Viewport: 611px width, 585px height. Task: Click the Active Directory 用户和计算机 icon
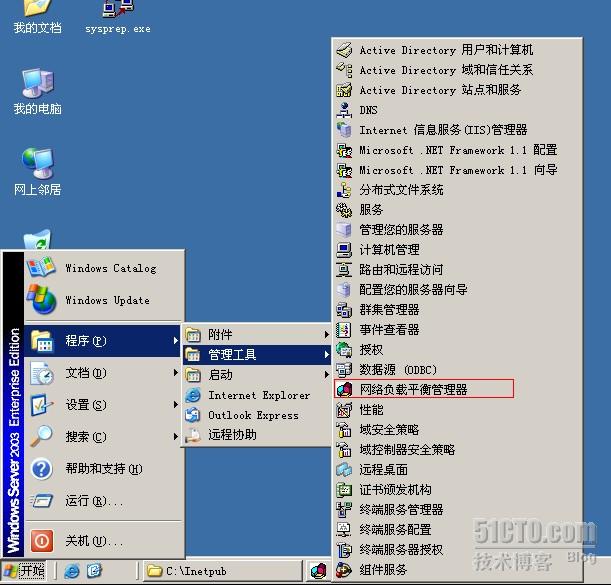(x=344, y=50)
